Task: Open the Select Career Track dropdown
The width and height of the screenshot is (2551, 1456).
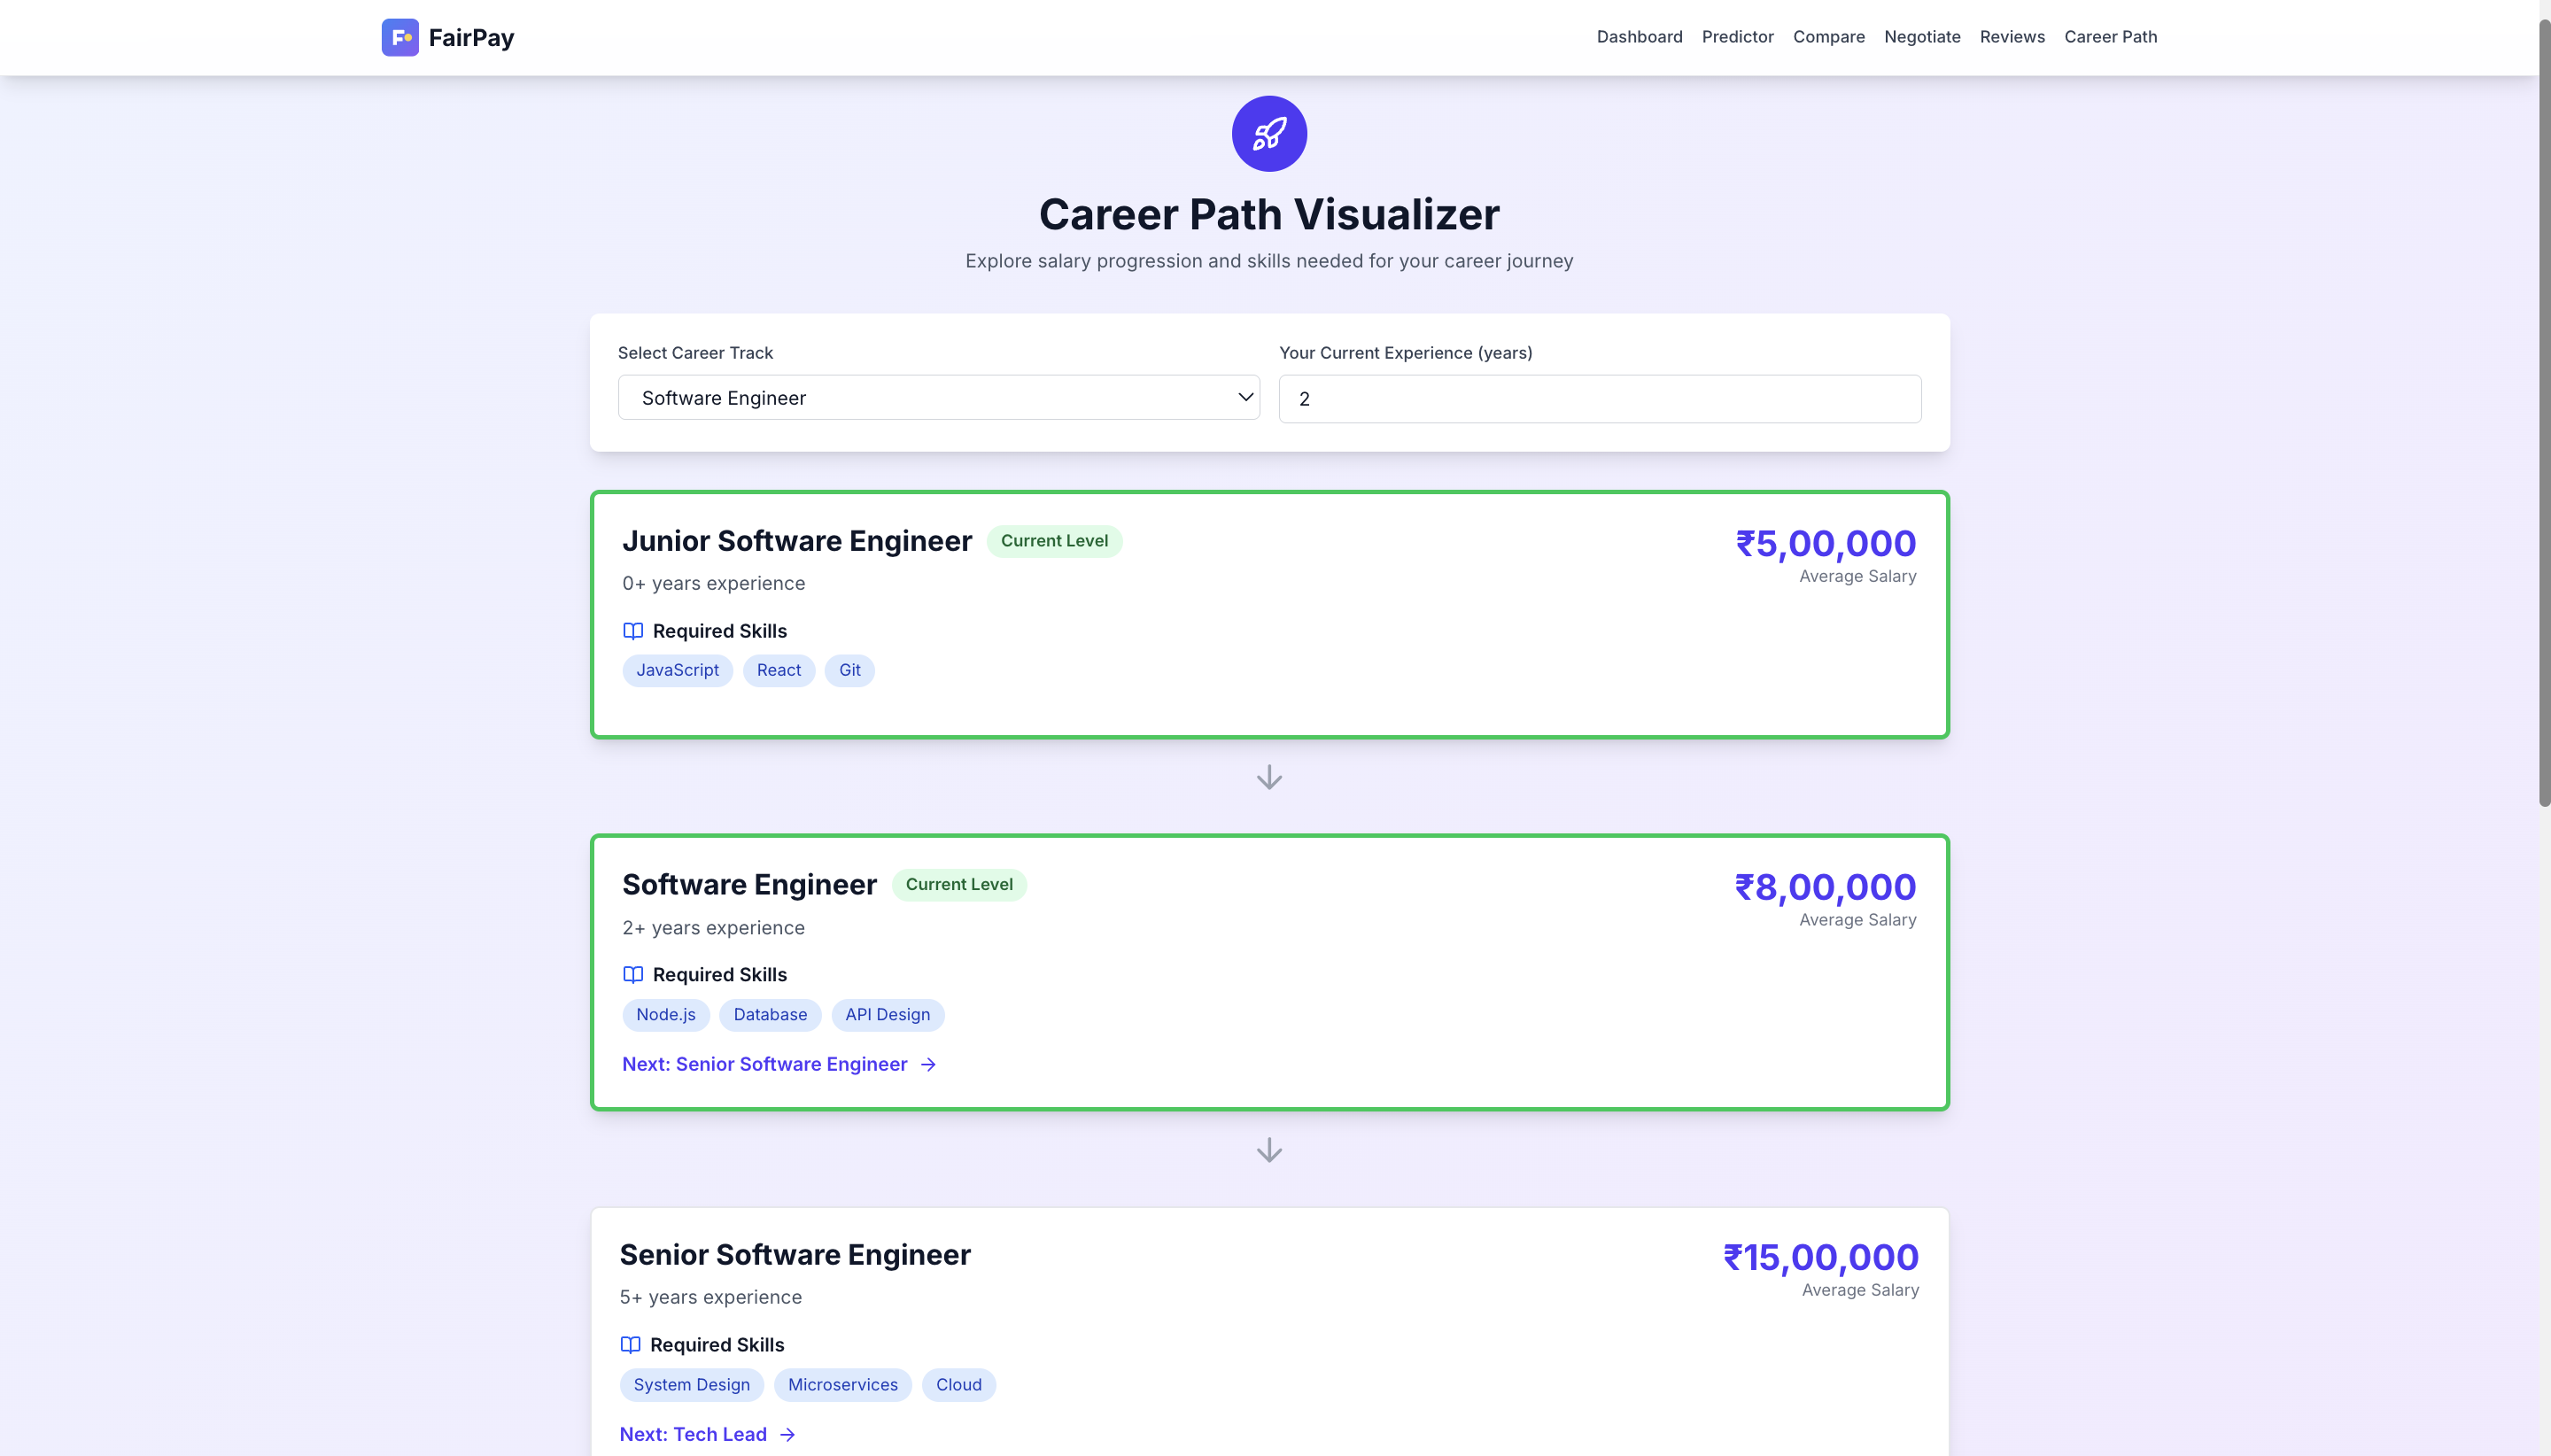Action: pyautogui.click(x=937, y=398)
